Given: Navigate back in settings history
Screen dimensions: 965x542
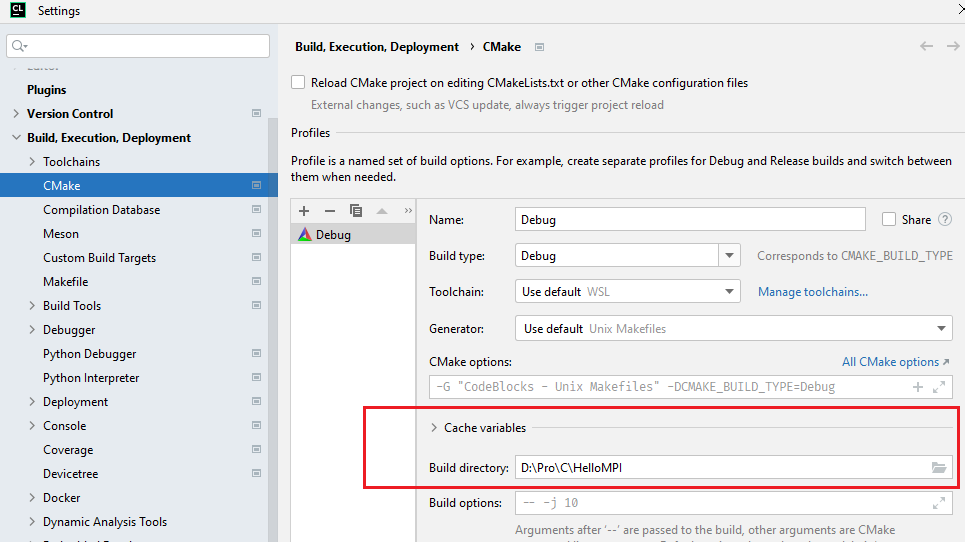Looking at the screenshot, I should (x=926, y=47).
